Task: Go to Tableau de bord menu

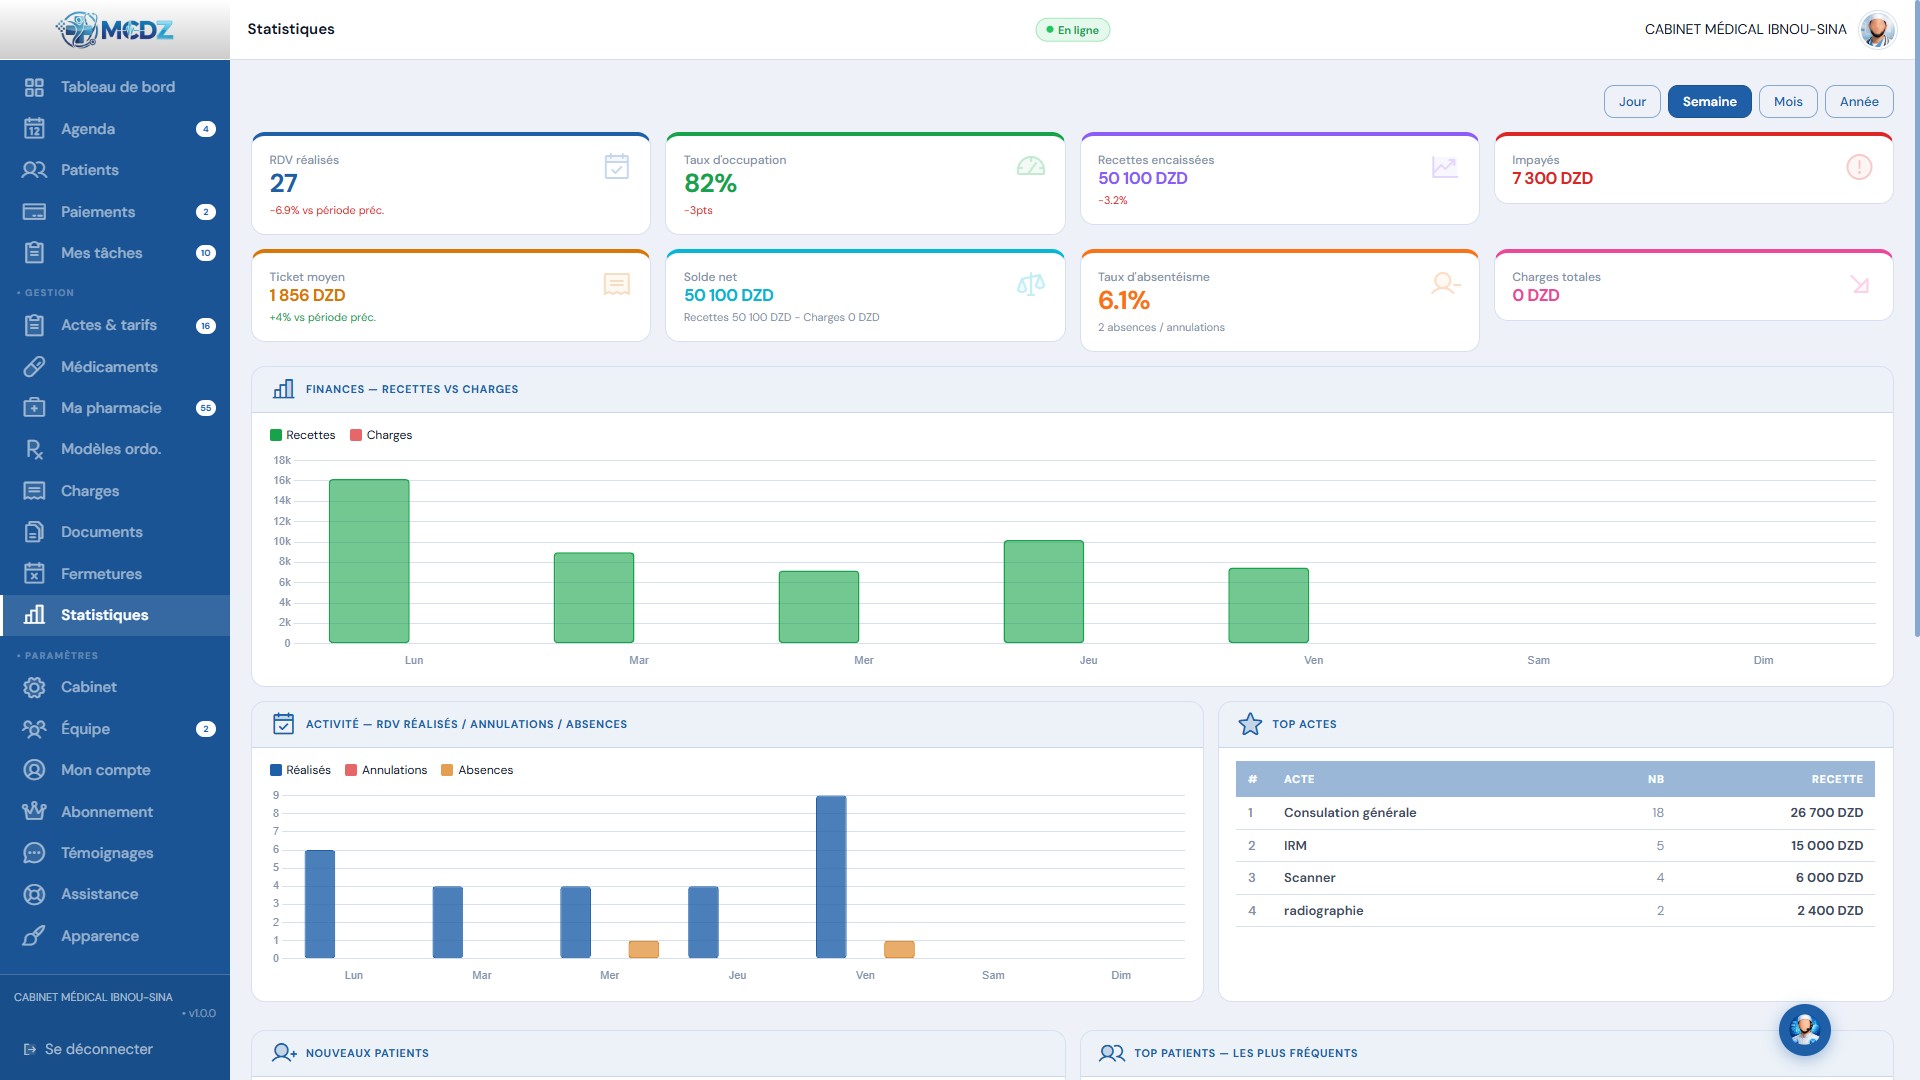Action: point(115,87)
